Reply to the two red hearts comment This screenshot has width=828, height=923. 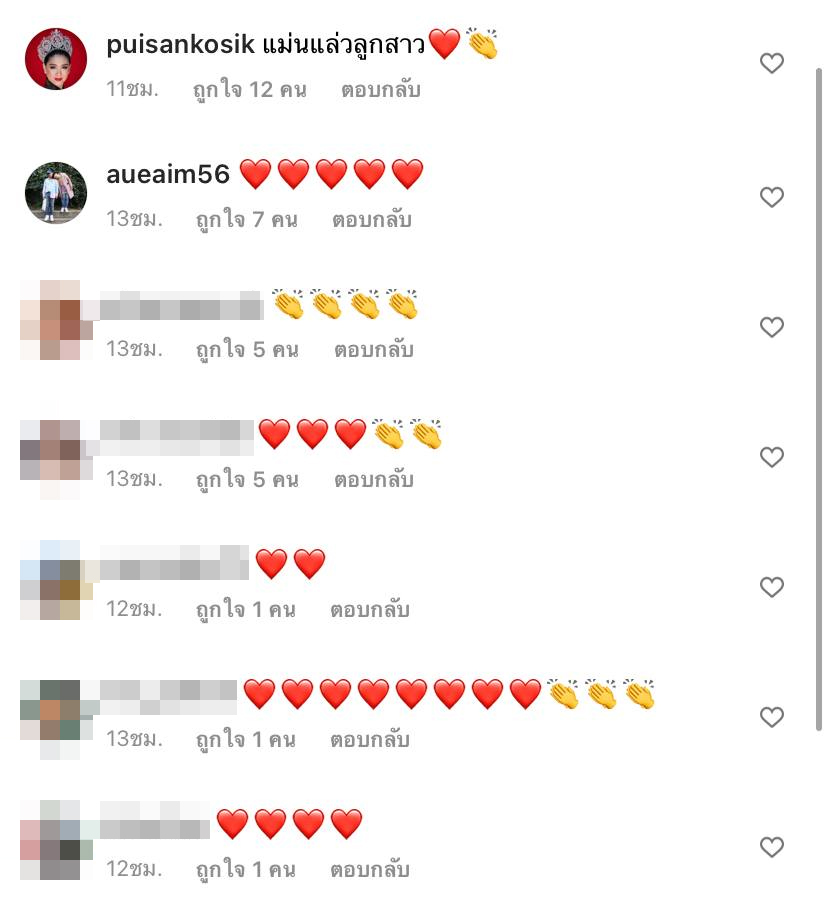[370, 610]
